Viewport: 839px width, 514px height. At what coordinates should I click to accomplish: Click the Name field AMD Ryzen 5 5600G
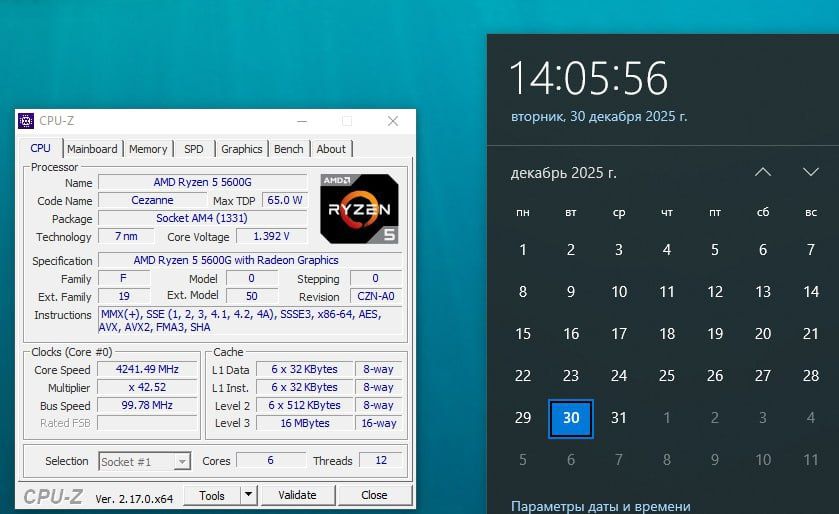click(202, 182)
